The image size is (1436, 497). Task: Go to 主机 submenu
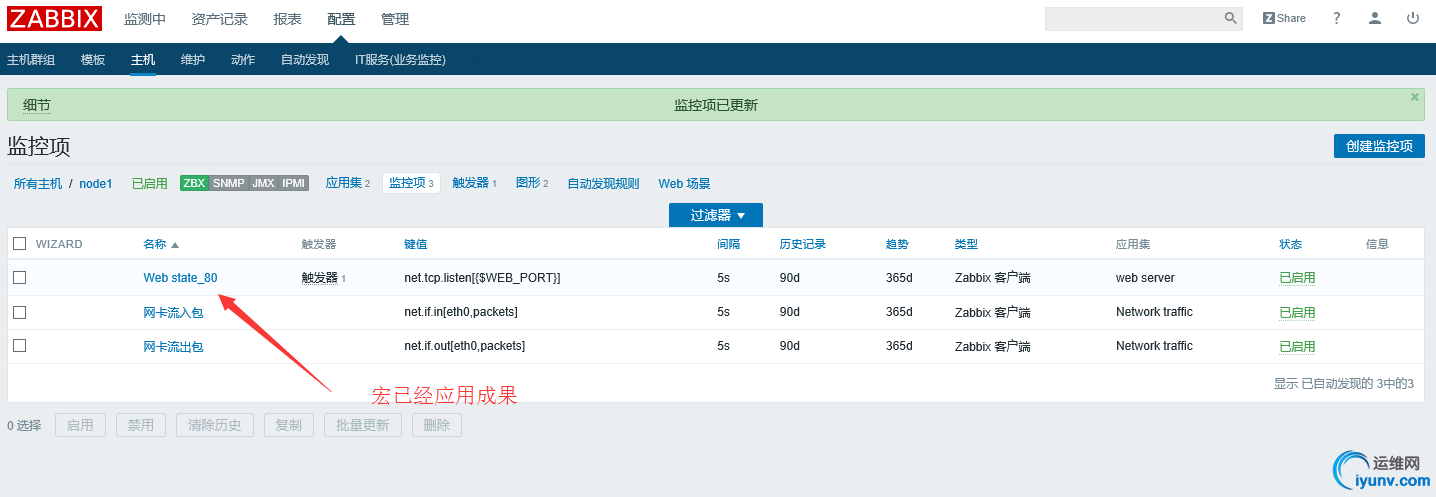click(143, 59)
